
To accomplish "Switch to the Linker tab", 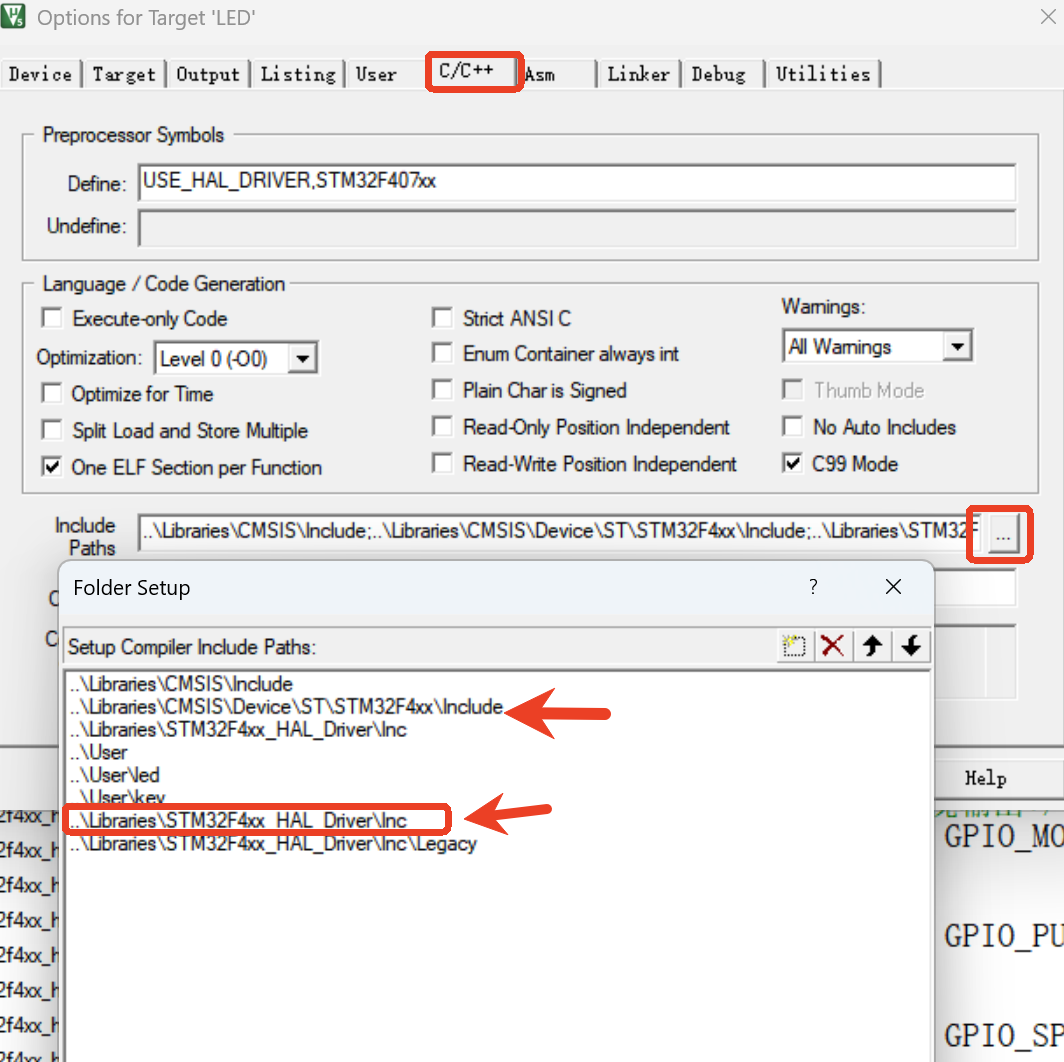I will tap(638, 73).
